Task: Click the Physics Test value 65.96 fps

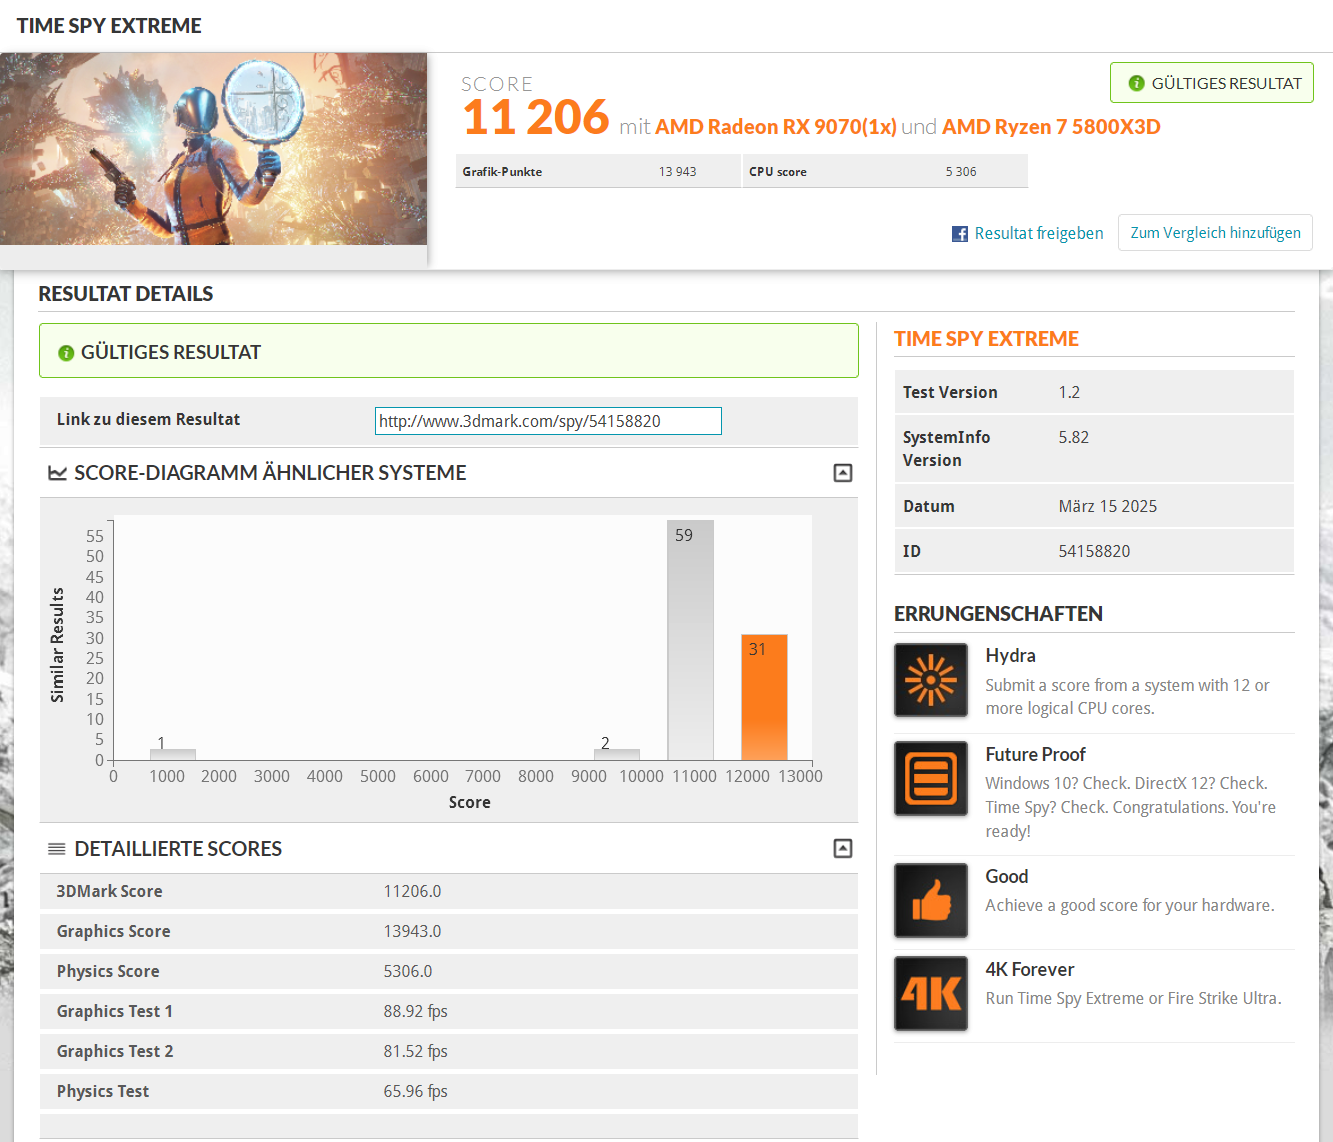Action: 415,1091
